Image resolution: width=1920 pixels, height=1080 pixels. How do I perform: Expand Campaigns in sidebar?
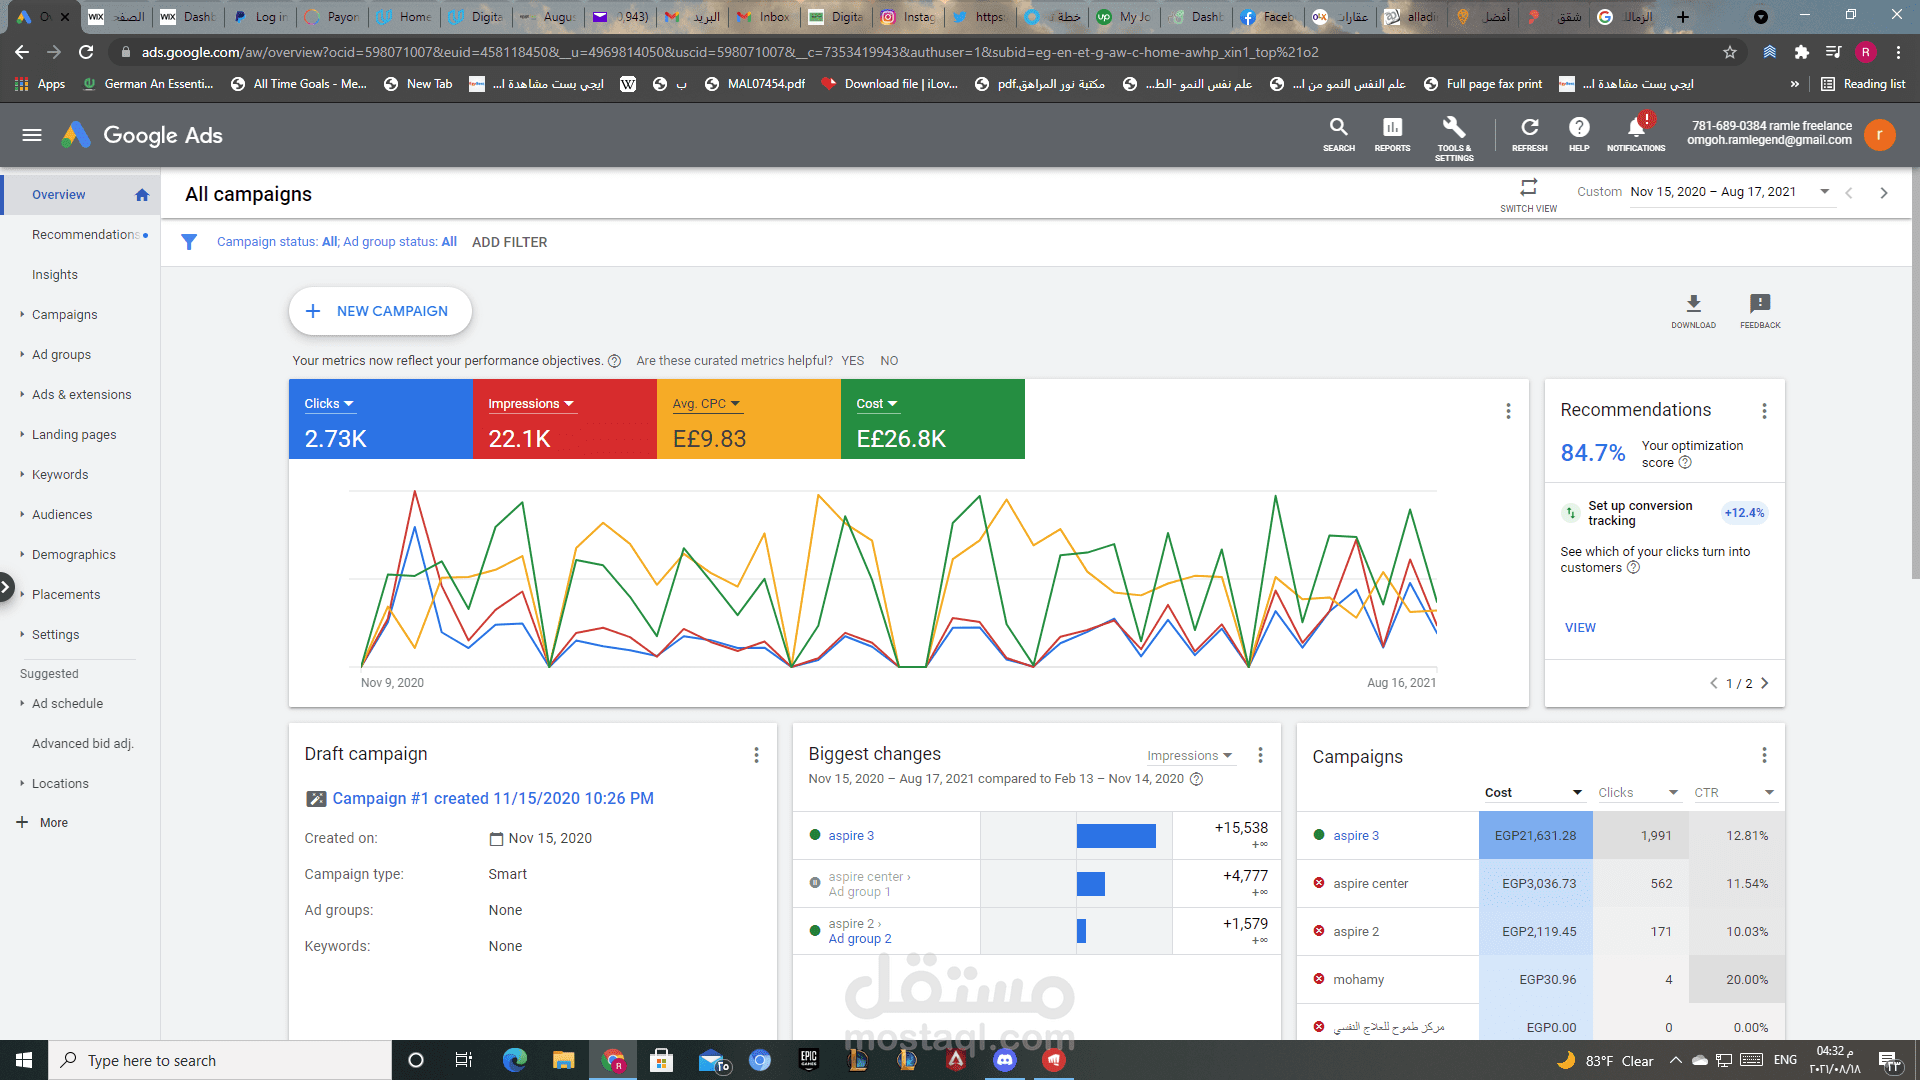point(22,314)
